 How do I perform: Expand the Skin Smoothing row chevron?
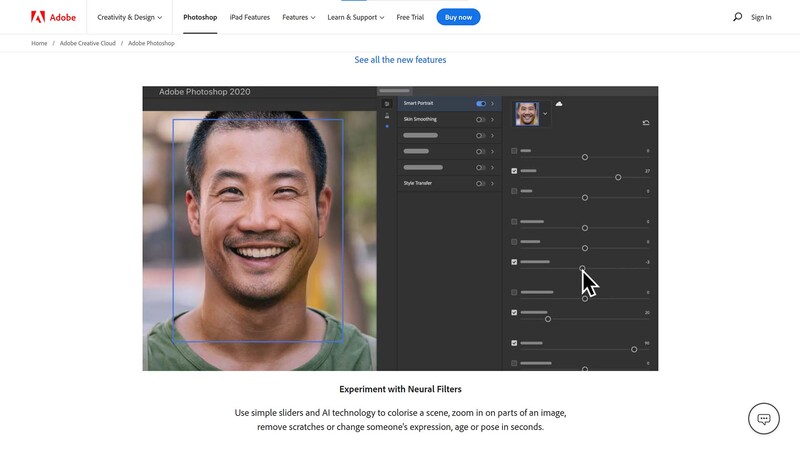point(492,119)
